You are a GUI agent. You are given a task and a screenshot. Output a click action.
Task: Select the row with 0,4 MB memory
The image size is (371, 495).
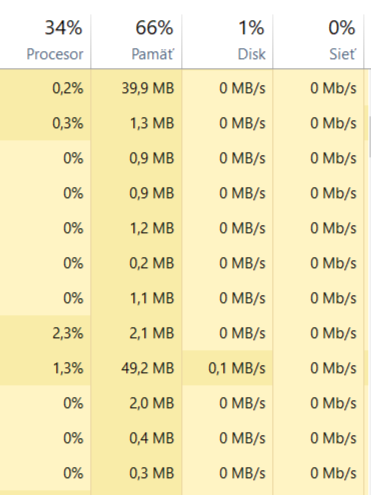click(184, 438)
